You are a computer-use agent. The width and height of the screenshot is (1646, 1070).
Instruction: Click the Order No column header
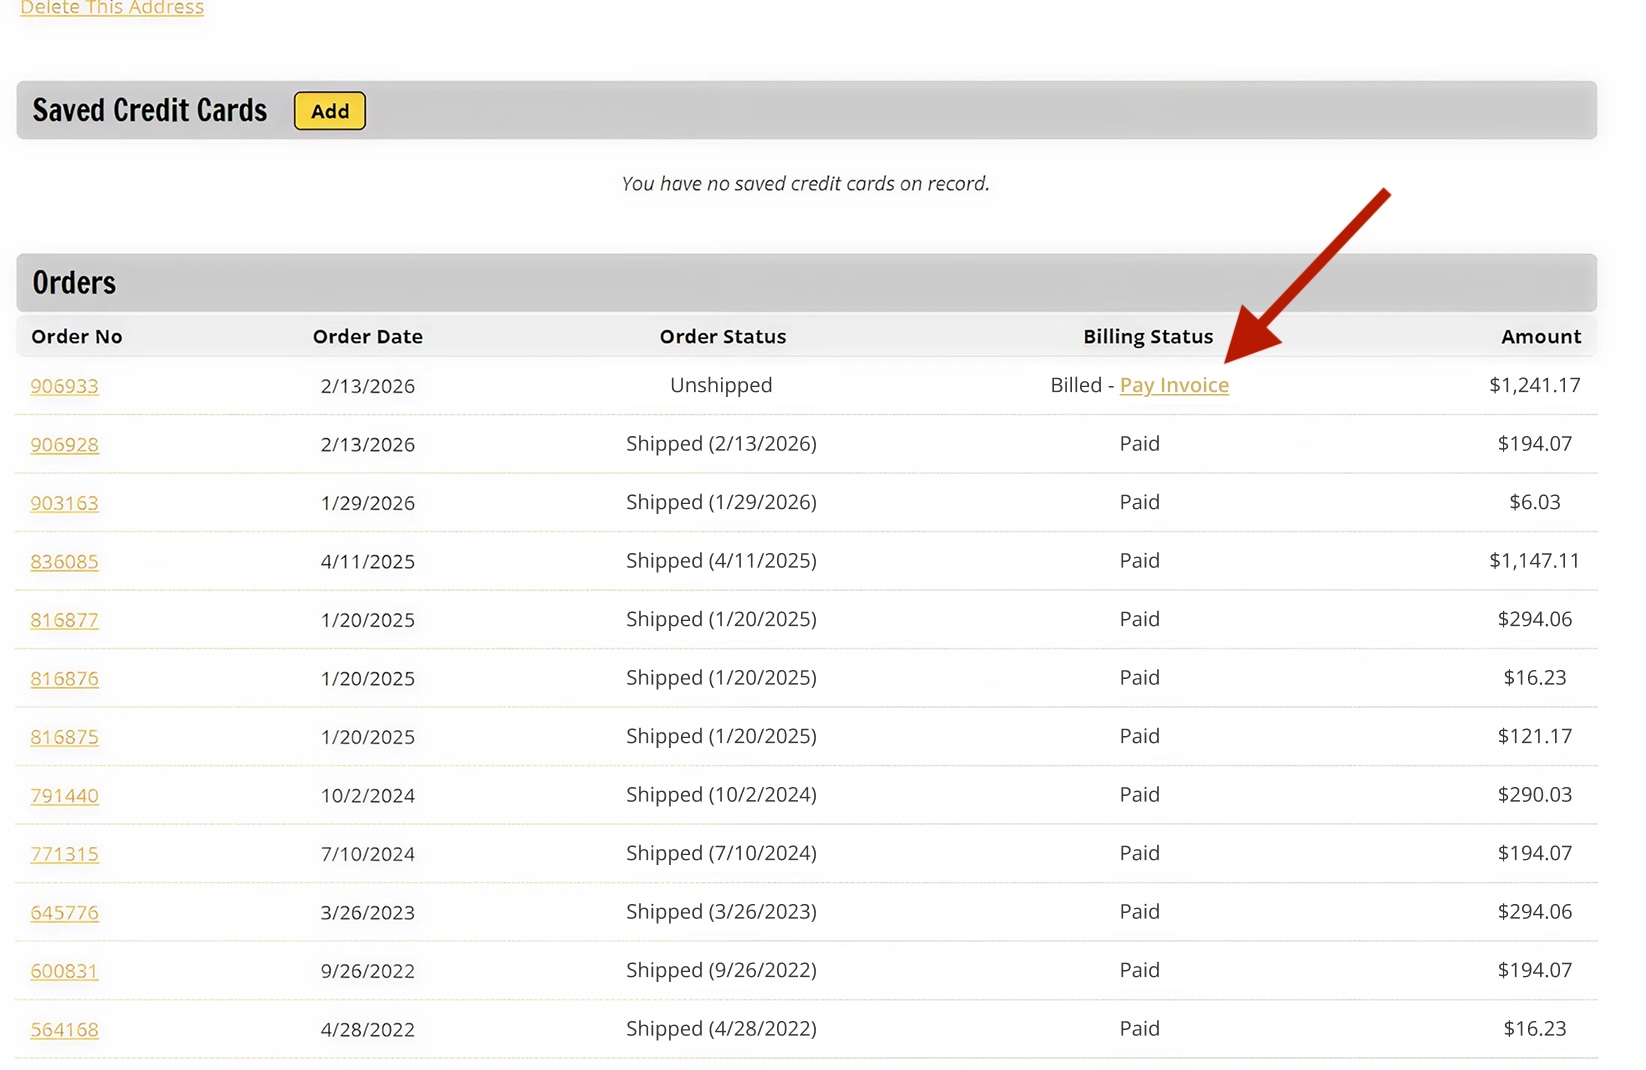click(x=77, y=336)
